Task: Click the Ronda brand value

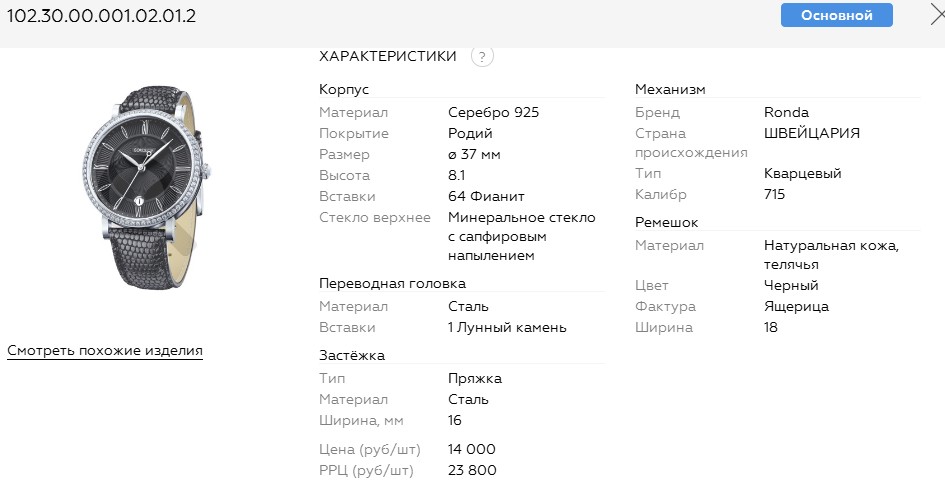Action: click(786, 113)
